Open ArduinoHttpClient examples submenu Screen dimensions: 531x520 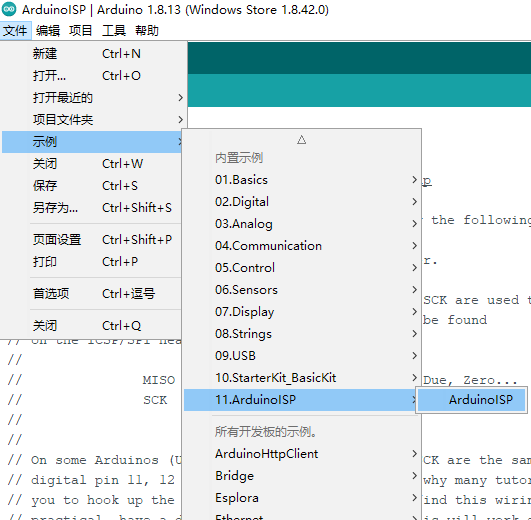pos(302,454)
